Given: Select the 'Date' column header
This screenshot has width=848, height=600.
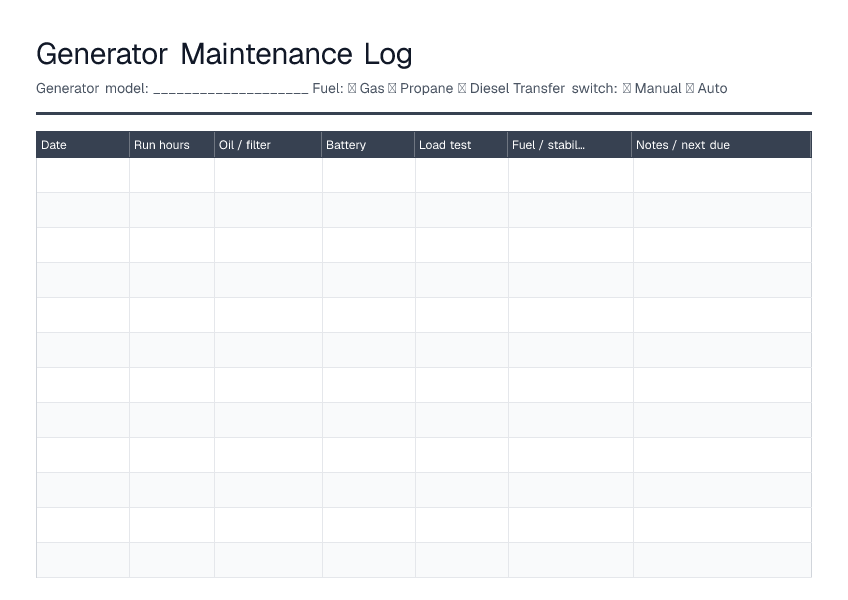Looking at the screenshot, I should pyautogui.click(x=83, y=144).
